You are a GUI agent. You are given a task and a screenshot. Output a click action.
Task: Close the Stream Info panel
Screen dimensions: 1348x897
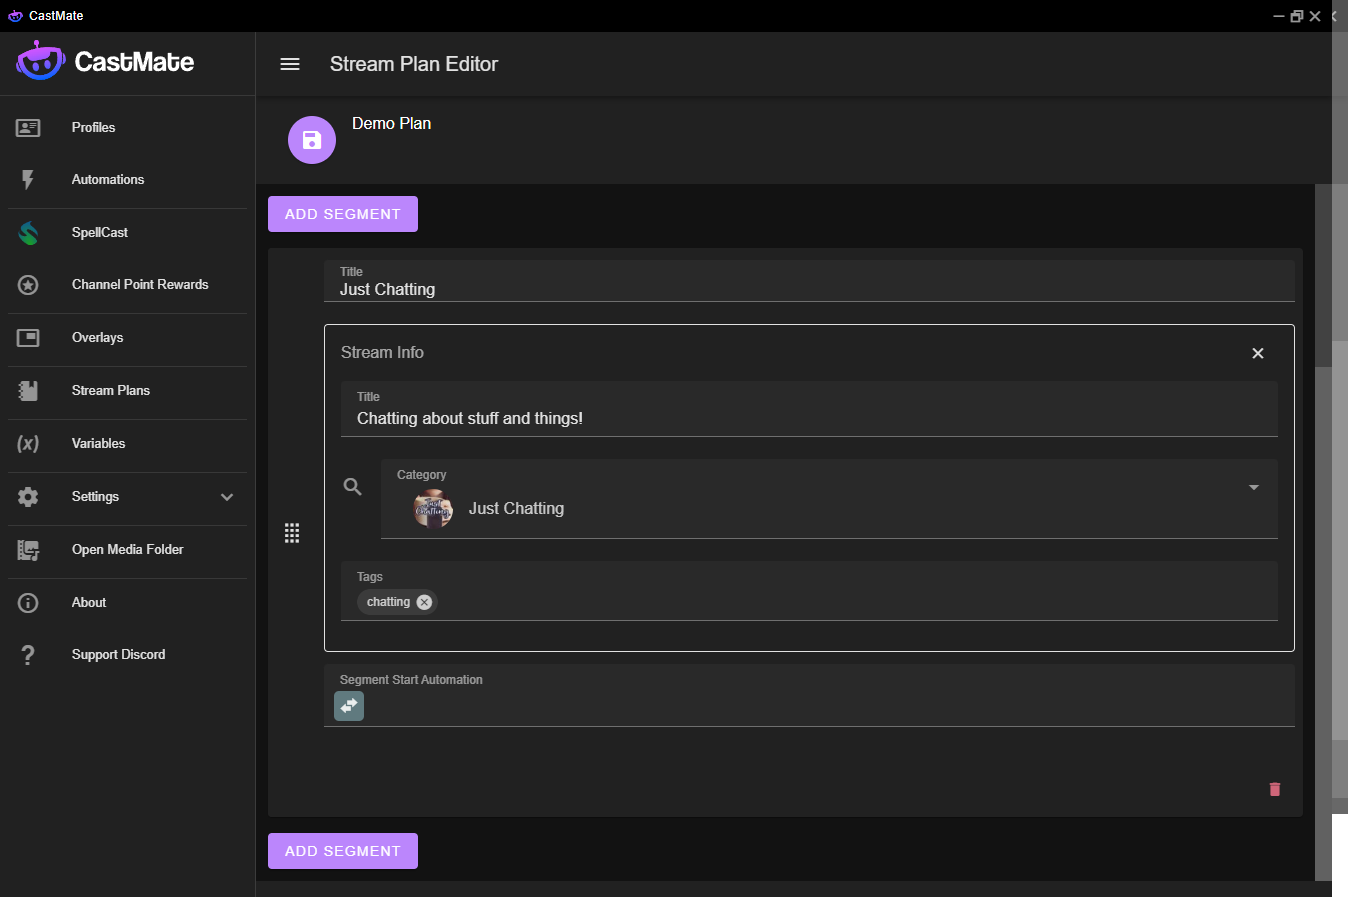point(1258,353)
